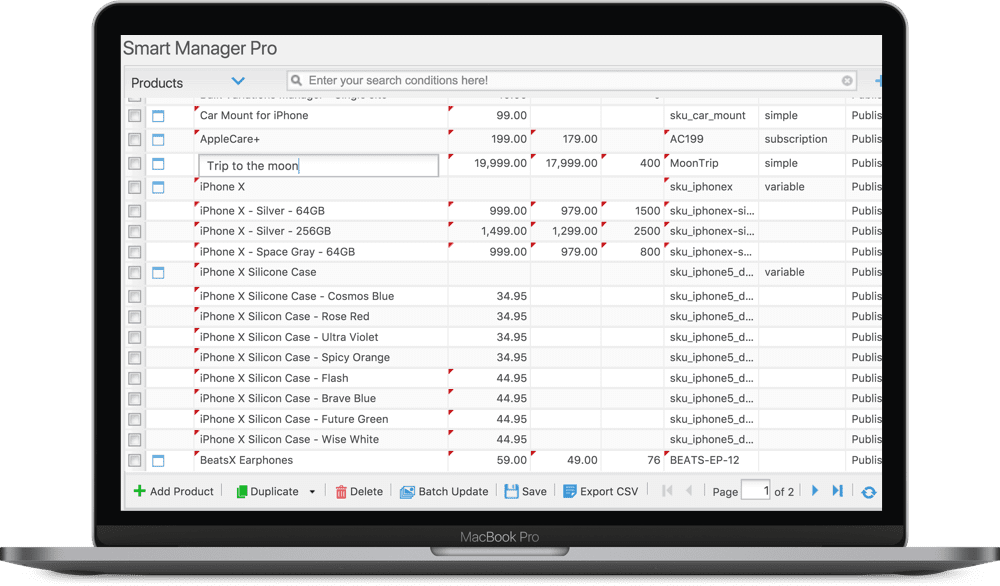Click the BeatsX sale price 49.00
This screenshot has width=1000, height=586.
pyautogui.click(x=582, y=460)
